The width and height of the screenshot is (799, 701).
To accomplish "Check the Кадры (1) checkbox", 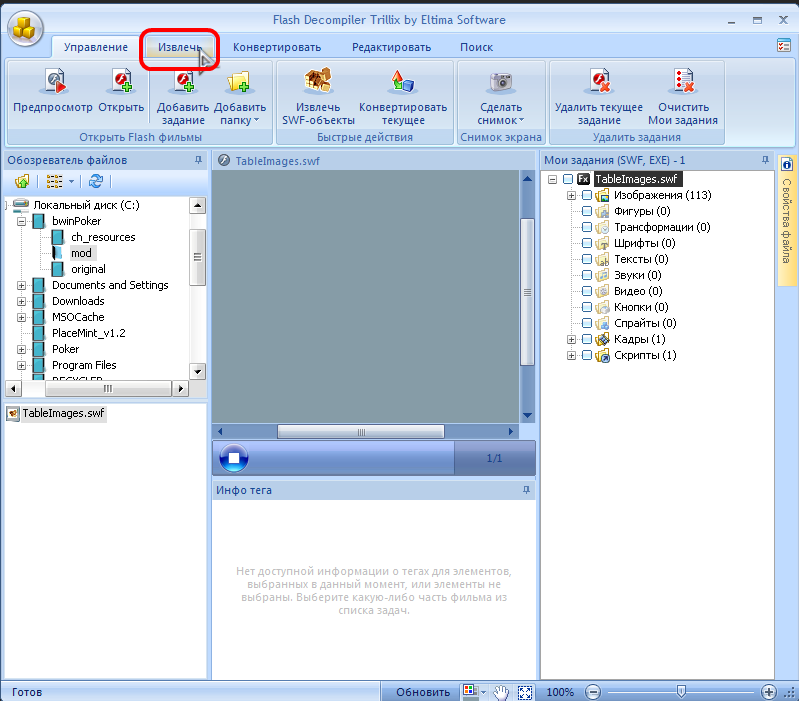I will point(587,339).
